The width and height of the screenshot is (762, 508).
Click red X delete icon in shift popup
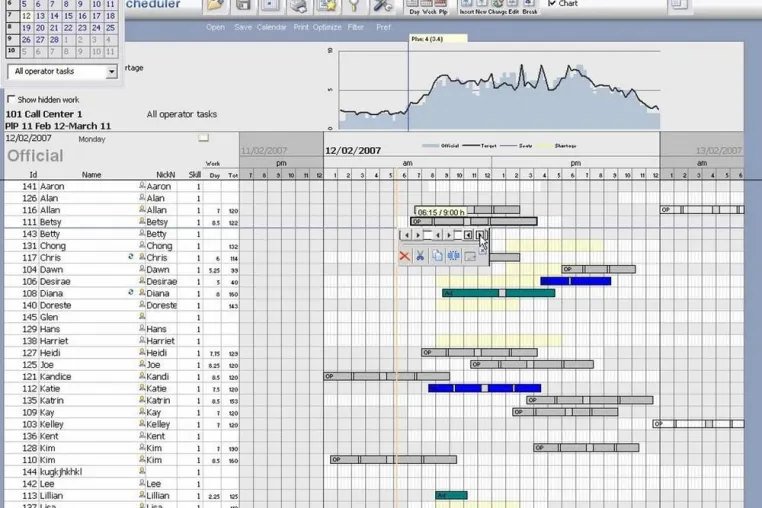(x=404, y=256)
